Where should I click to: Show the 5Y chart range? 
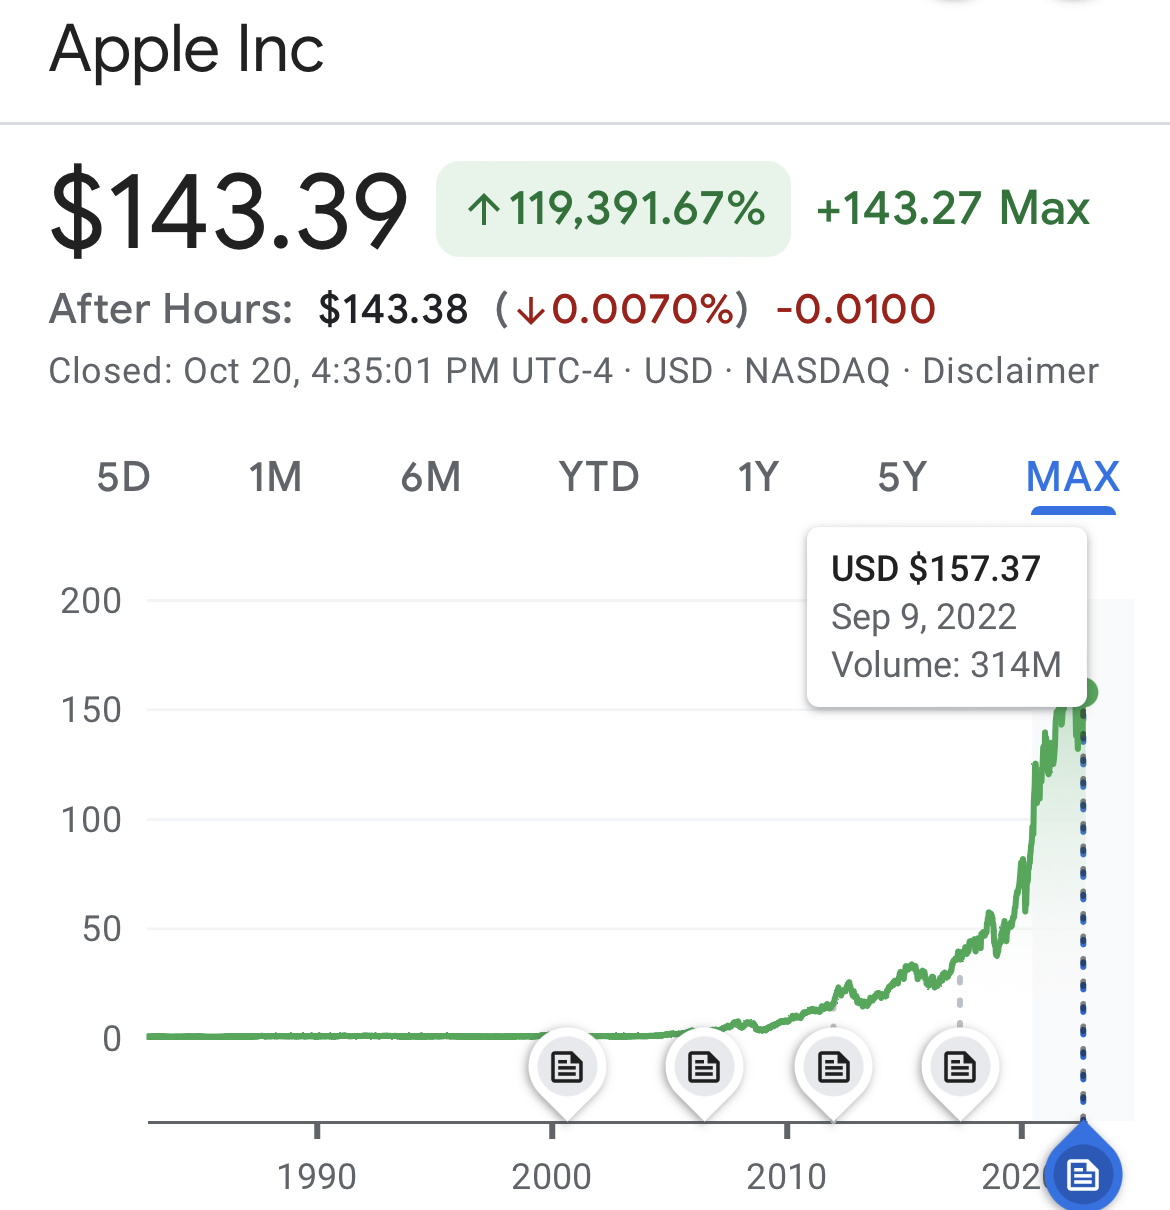(x=903, y=477)
